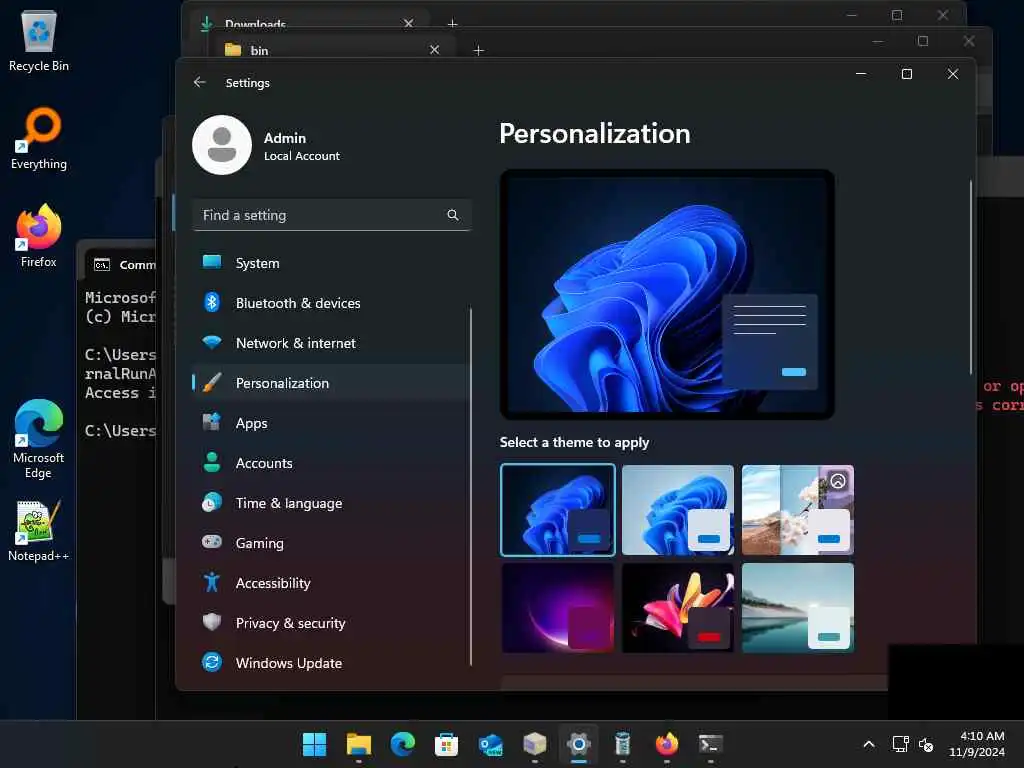1024x768 pixels.
Task: Open the Recycle Bin desktop icon
Action: pos(39,40)
